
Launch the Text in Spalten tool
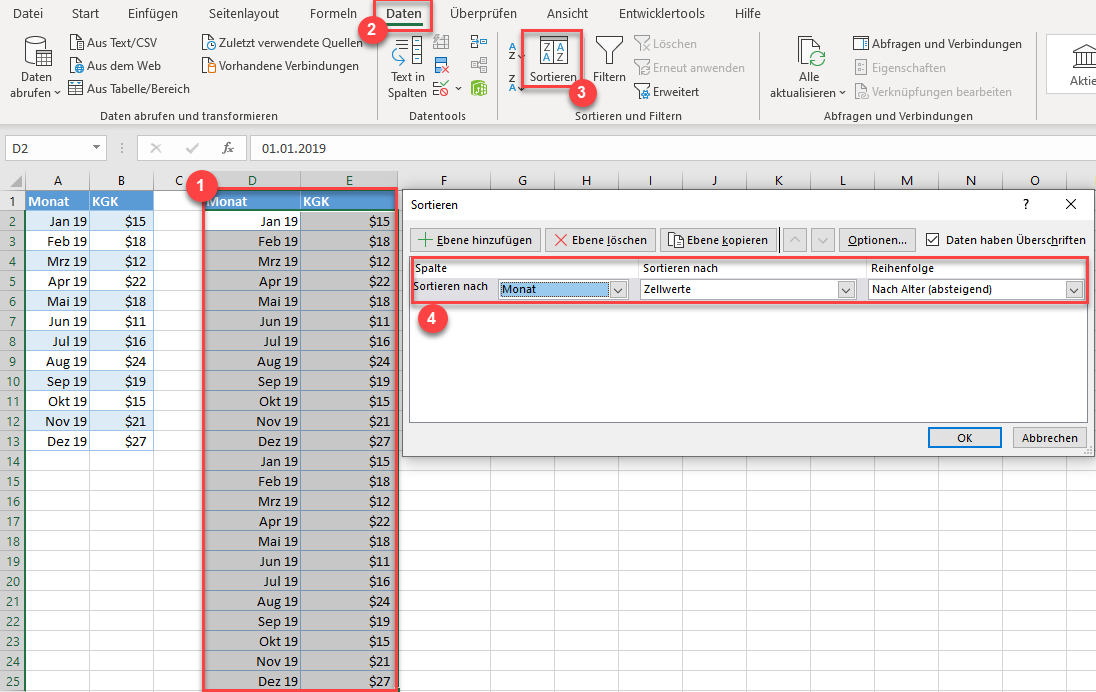pyautogui.click(x=408, y=68)
